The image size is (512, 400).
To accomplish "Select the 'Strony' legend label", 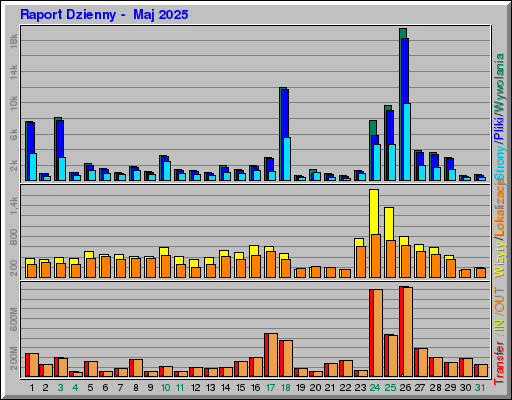I will coord(499,163).
